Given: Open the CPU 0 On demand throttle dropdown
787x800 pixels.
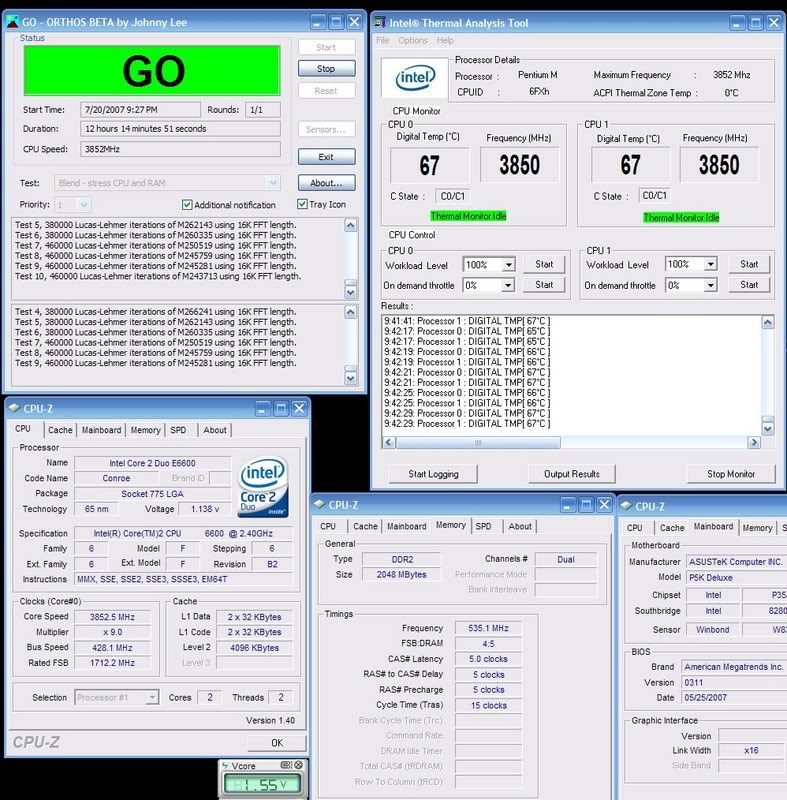Looking at the screenshot, I should click(508, 285).
